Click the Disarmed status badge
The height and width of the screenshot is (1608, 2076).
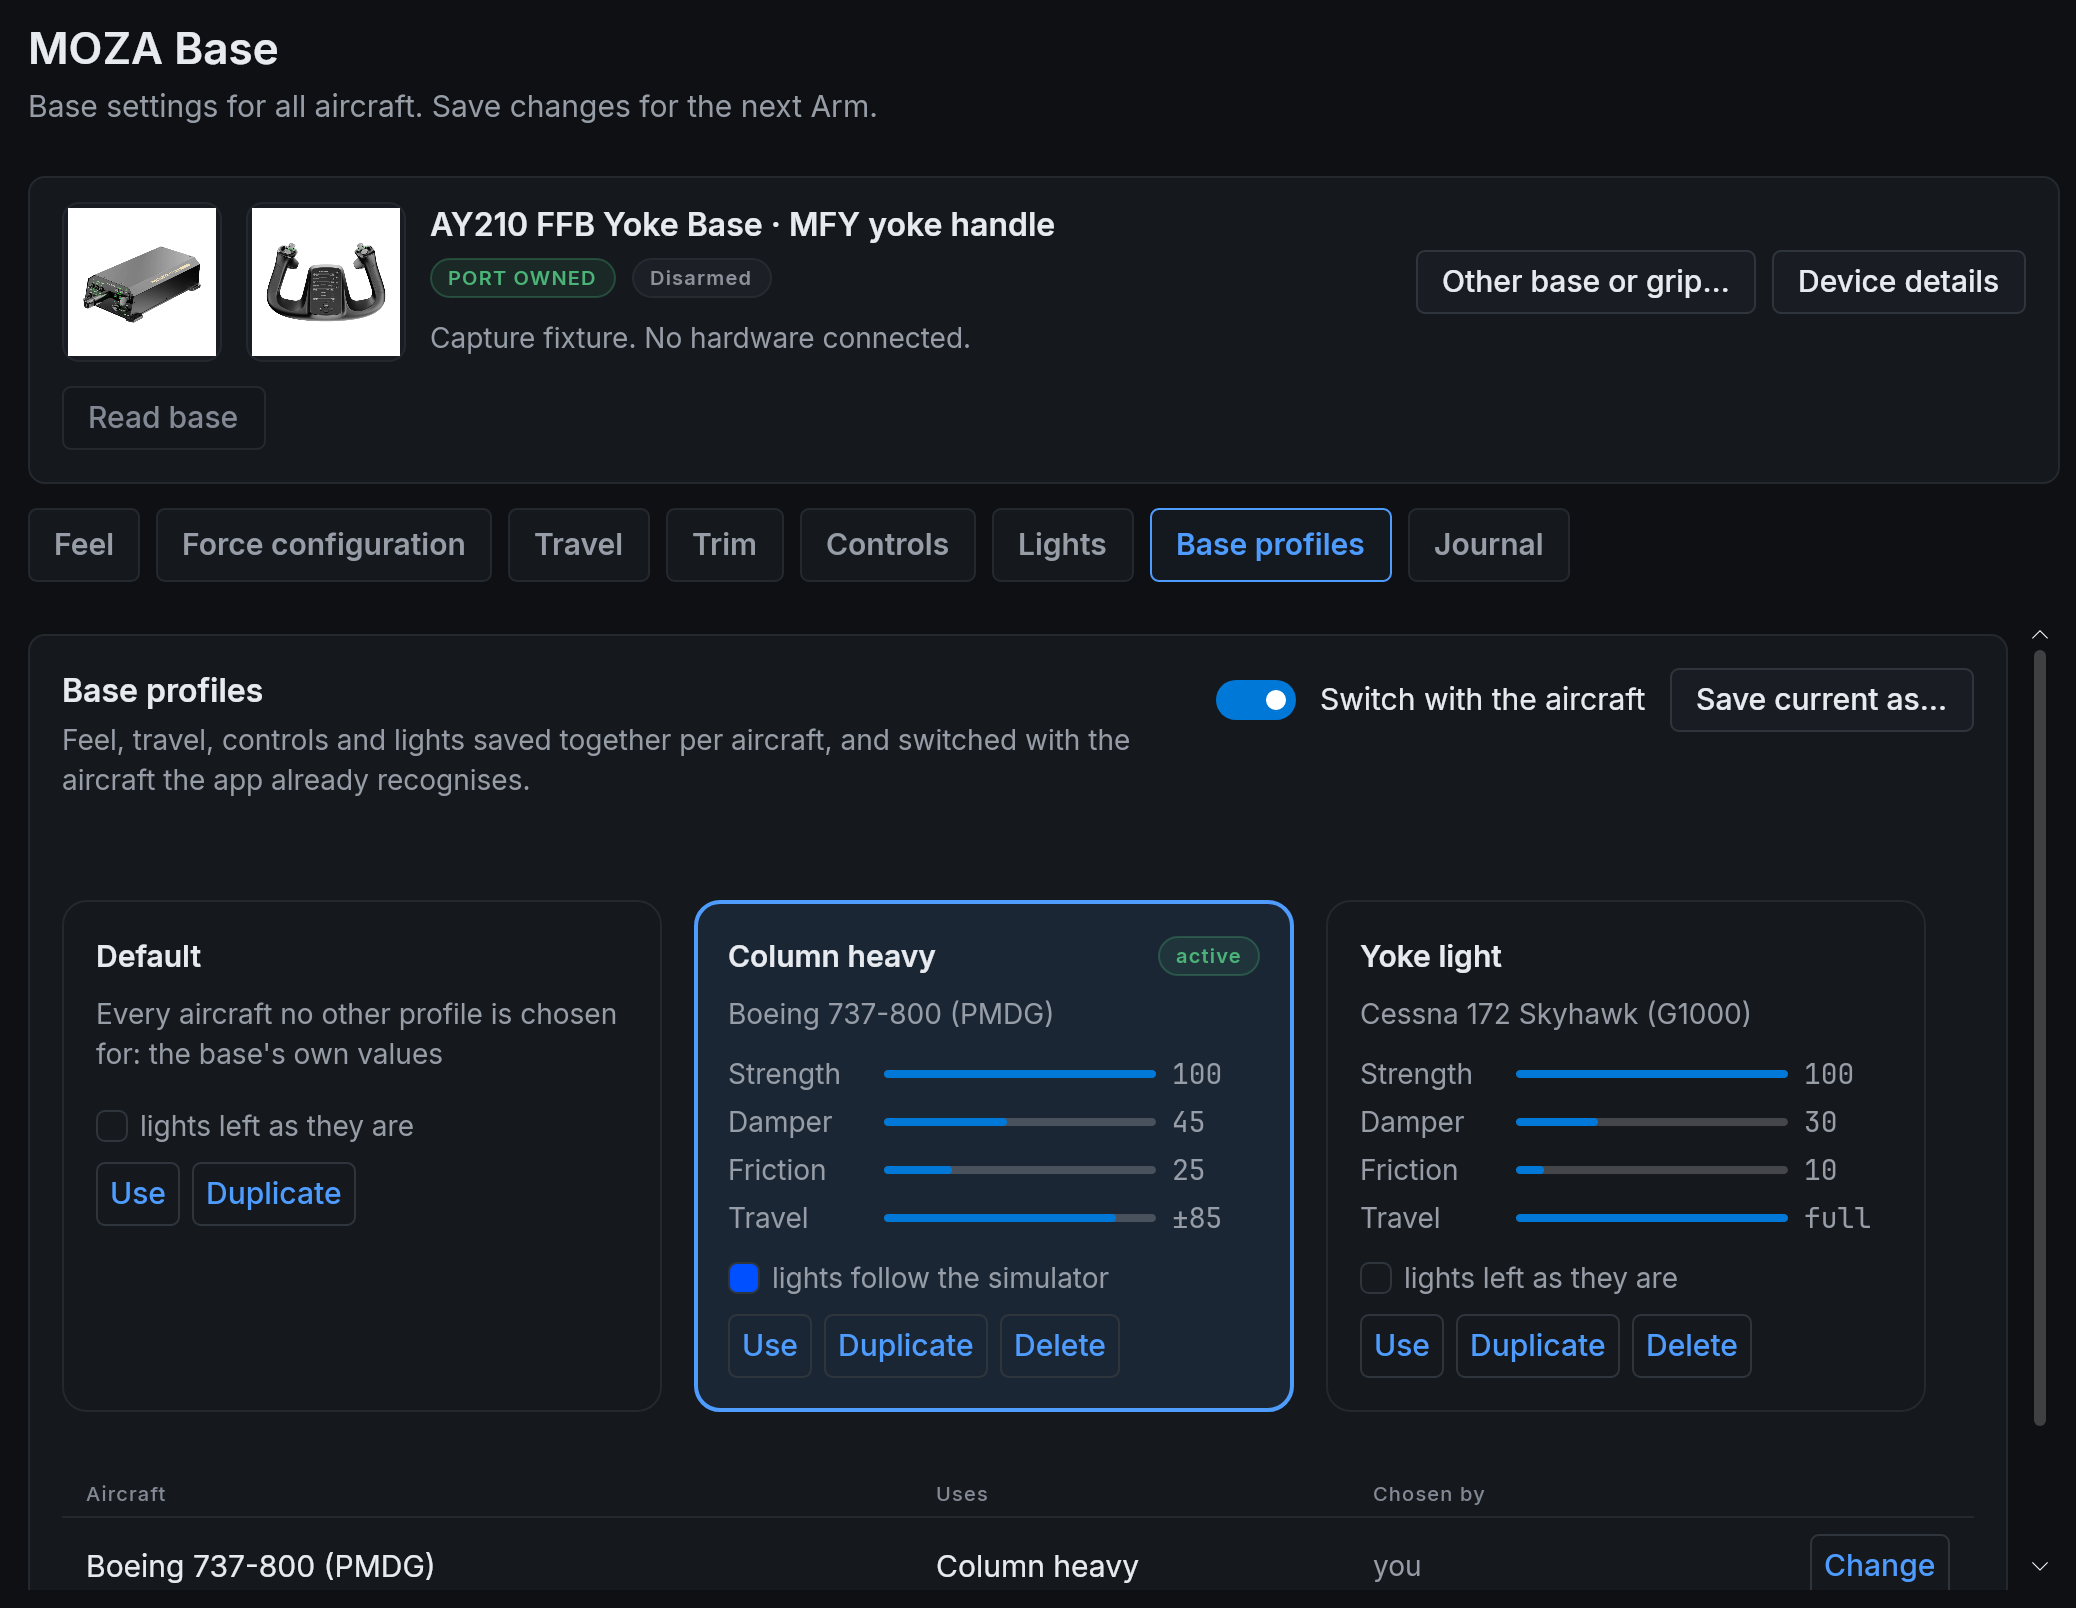point(701,279)
